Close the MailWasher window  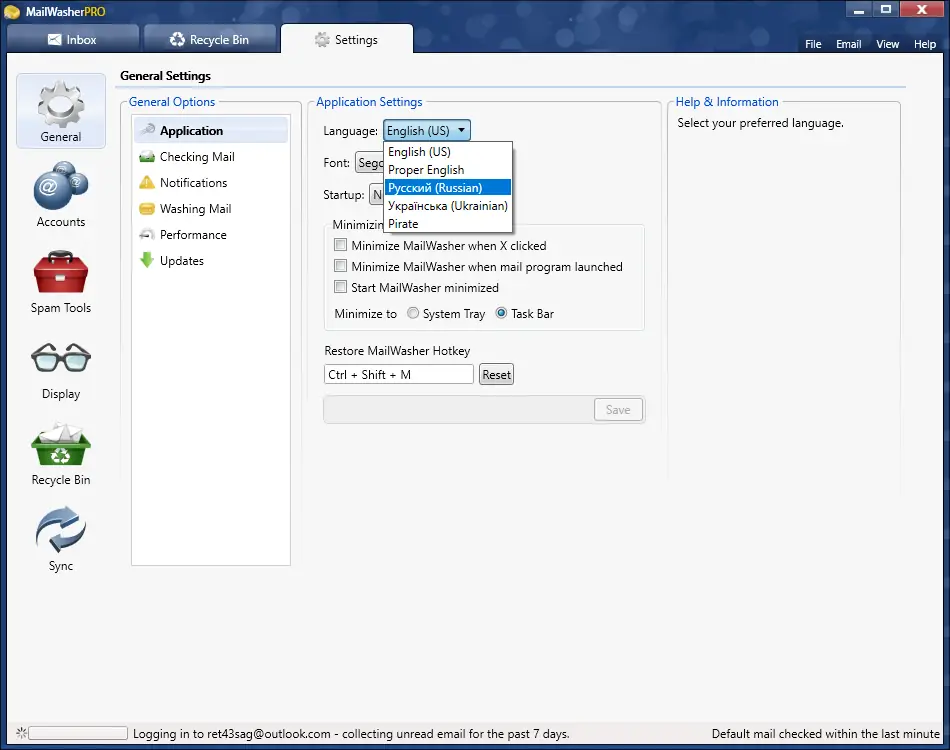[x=922, y=9]
